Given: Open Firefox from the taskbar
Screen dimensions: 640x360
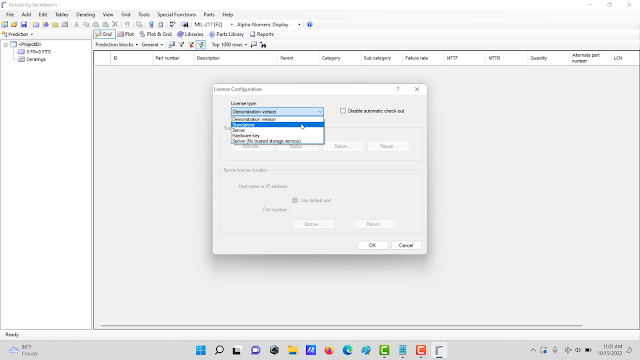Looking at the screenshot, I should coord(329,350).
